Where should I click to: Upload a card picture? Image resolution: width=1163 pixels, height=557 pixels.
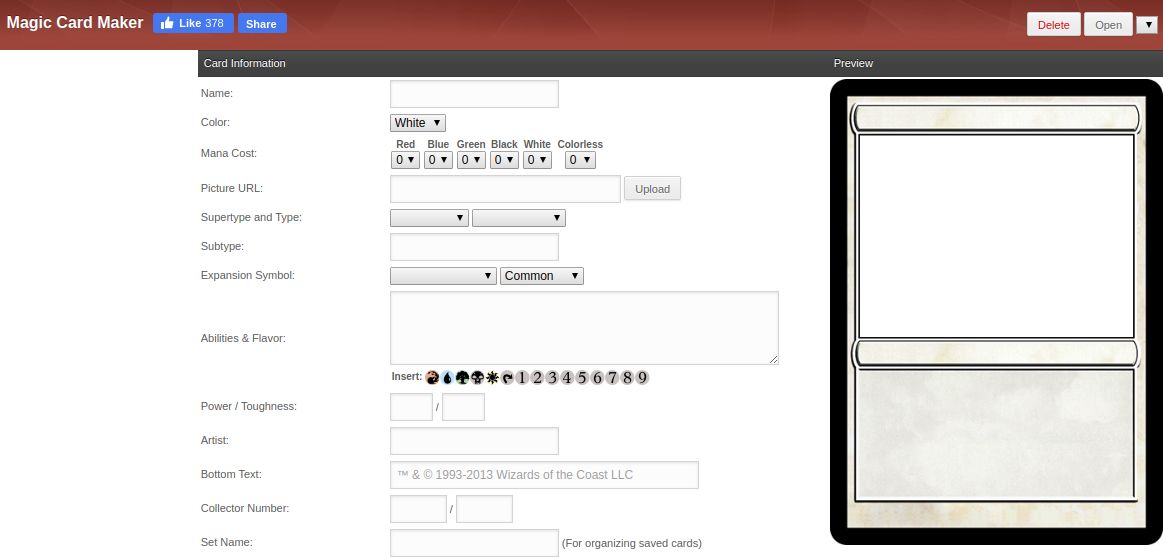[653, 188]
